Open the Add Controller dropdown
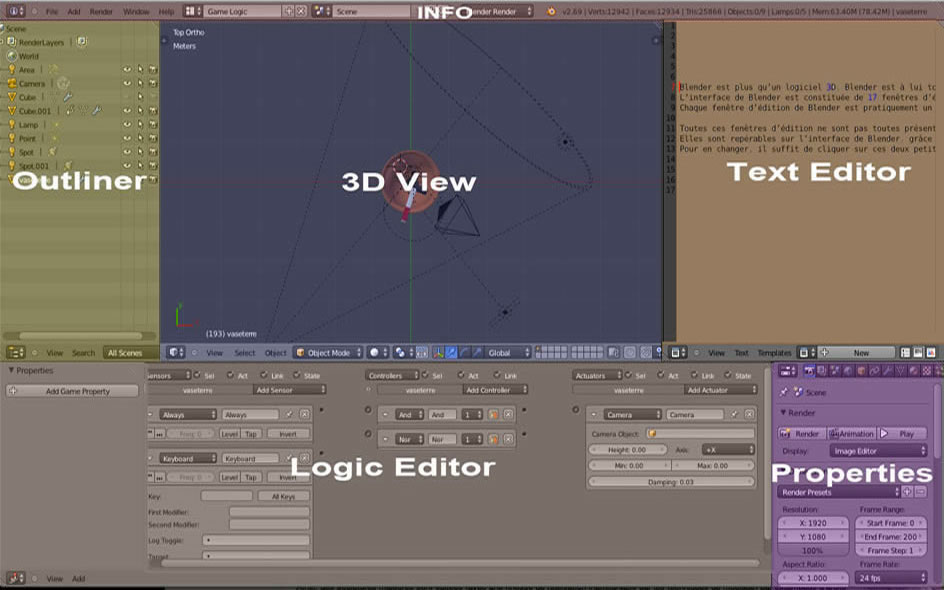Image resolution: width=944 pixels, height=590 pixels. point(495,390)
